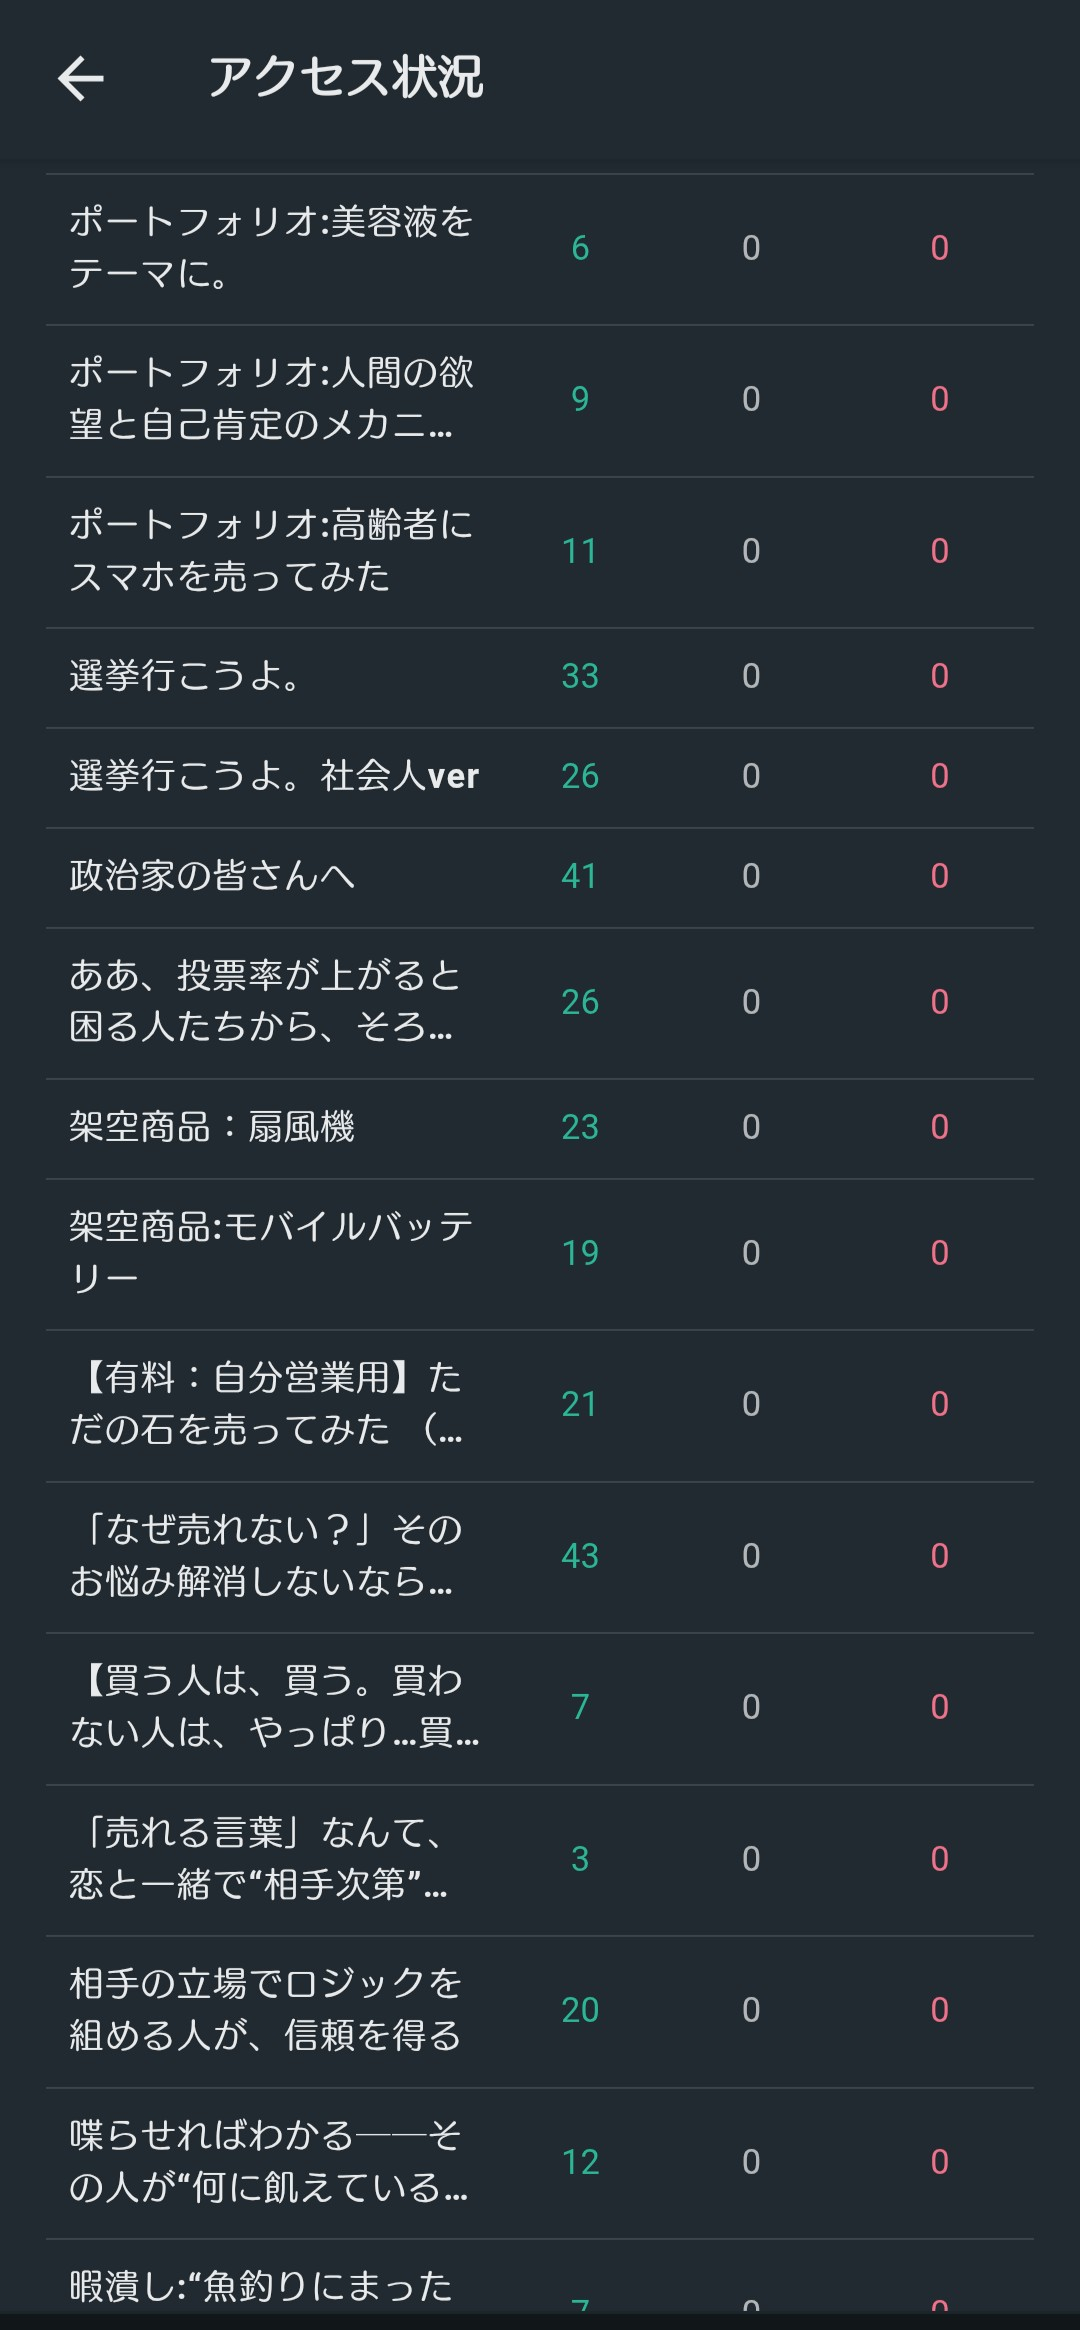This screenshot has width=1080, height=2330.
Task: Open 【有料:自分営業用】ただの石を売ってみた article
Action: [x=266, y=1404]
